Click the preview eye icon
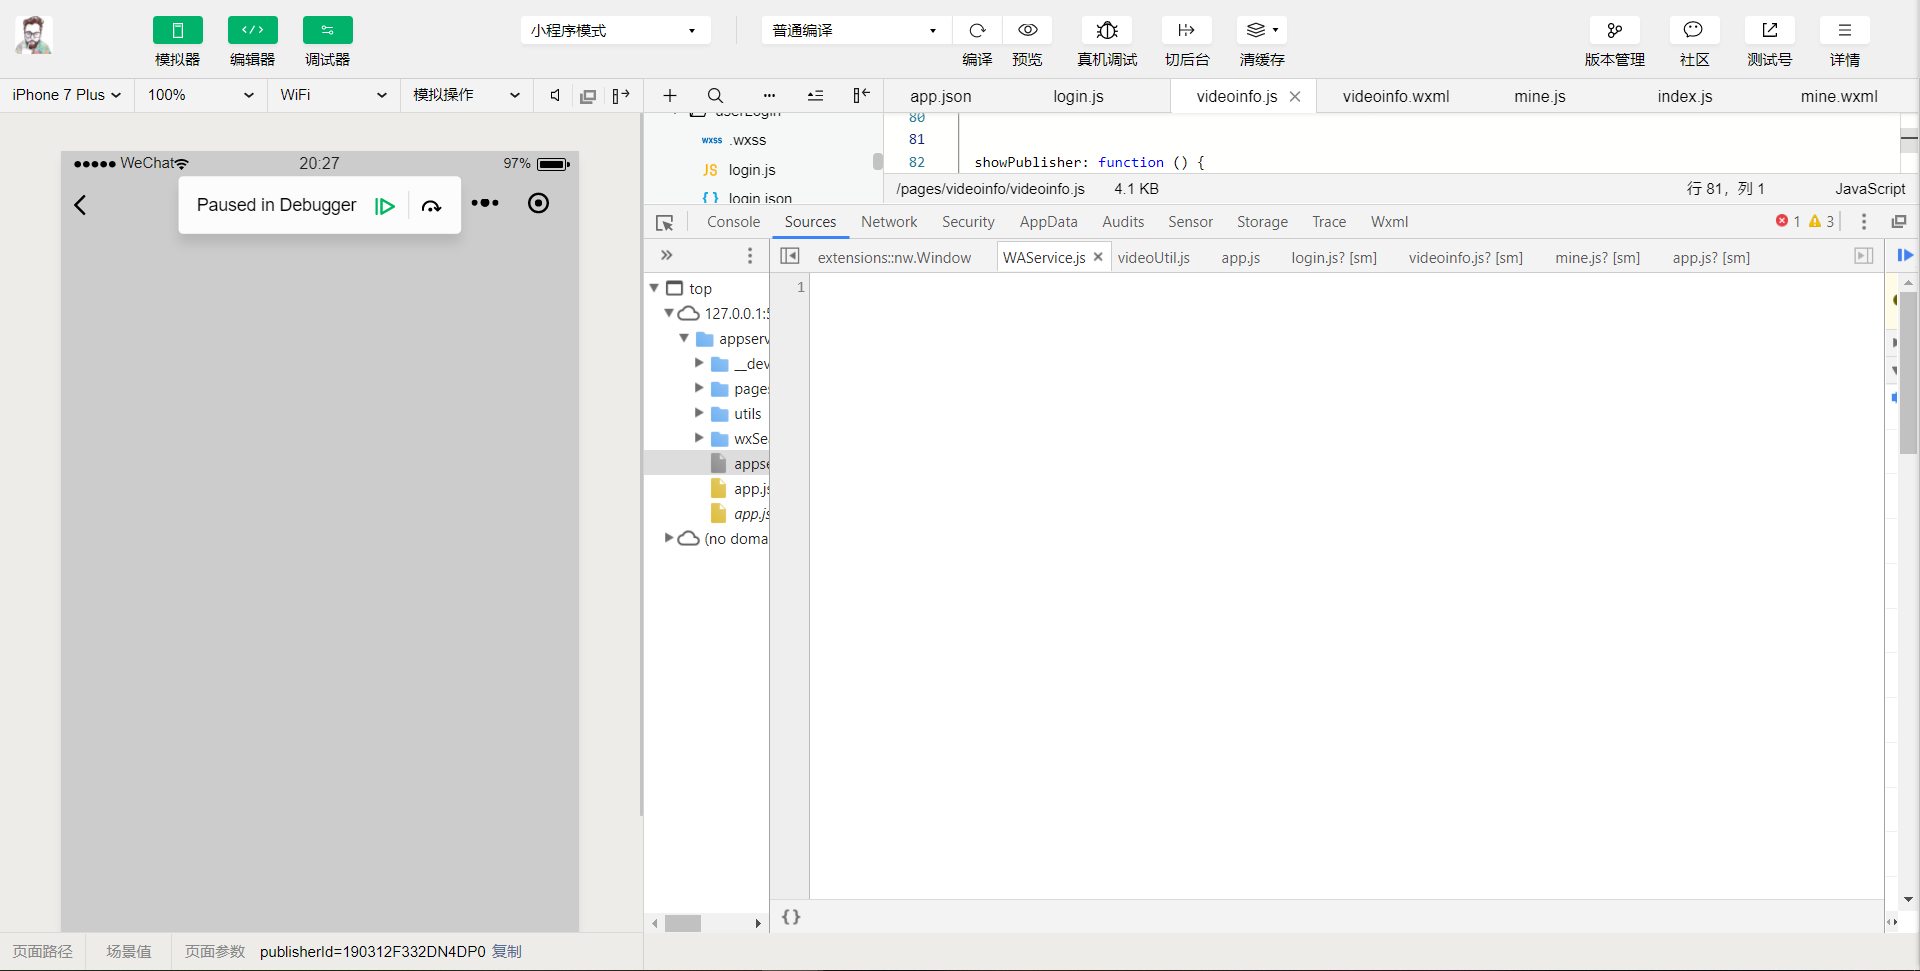This screenshot has height=971, width=1920. (x=1027, y=30)
